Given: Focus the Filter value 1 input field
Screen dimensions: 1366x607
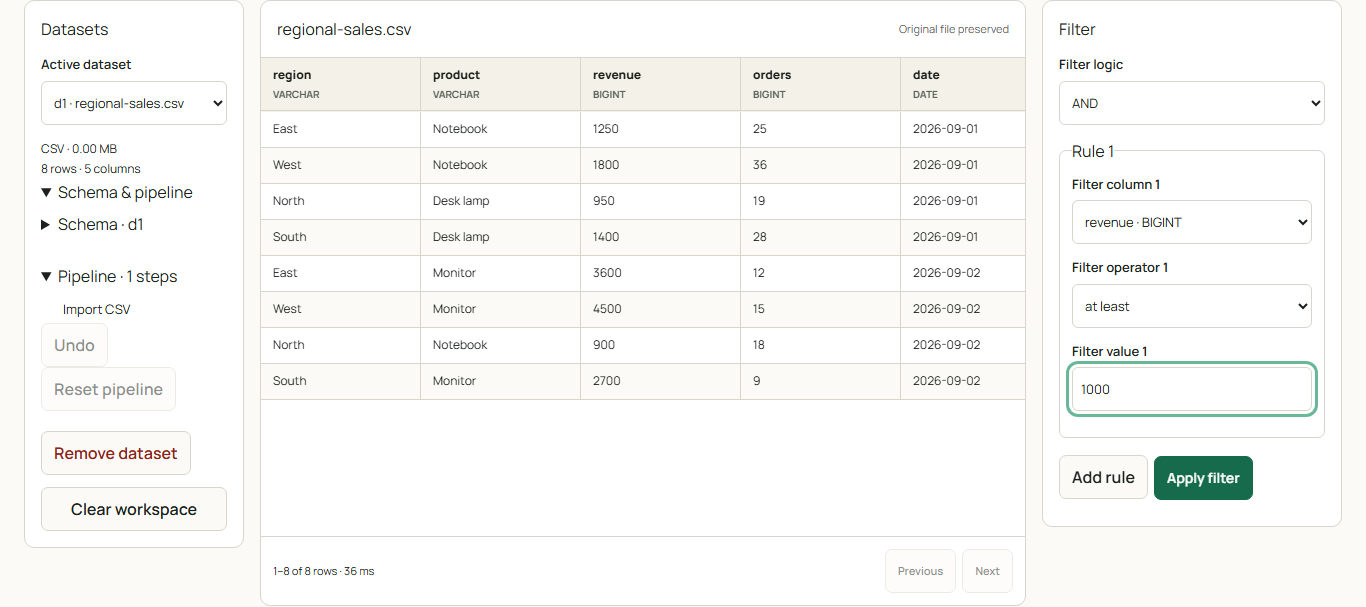Looking at the screenshot, I should coord(1192,389).
